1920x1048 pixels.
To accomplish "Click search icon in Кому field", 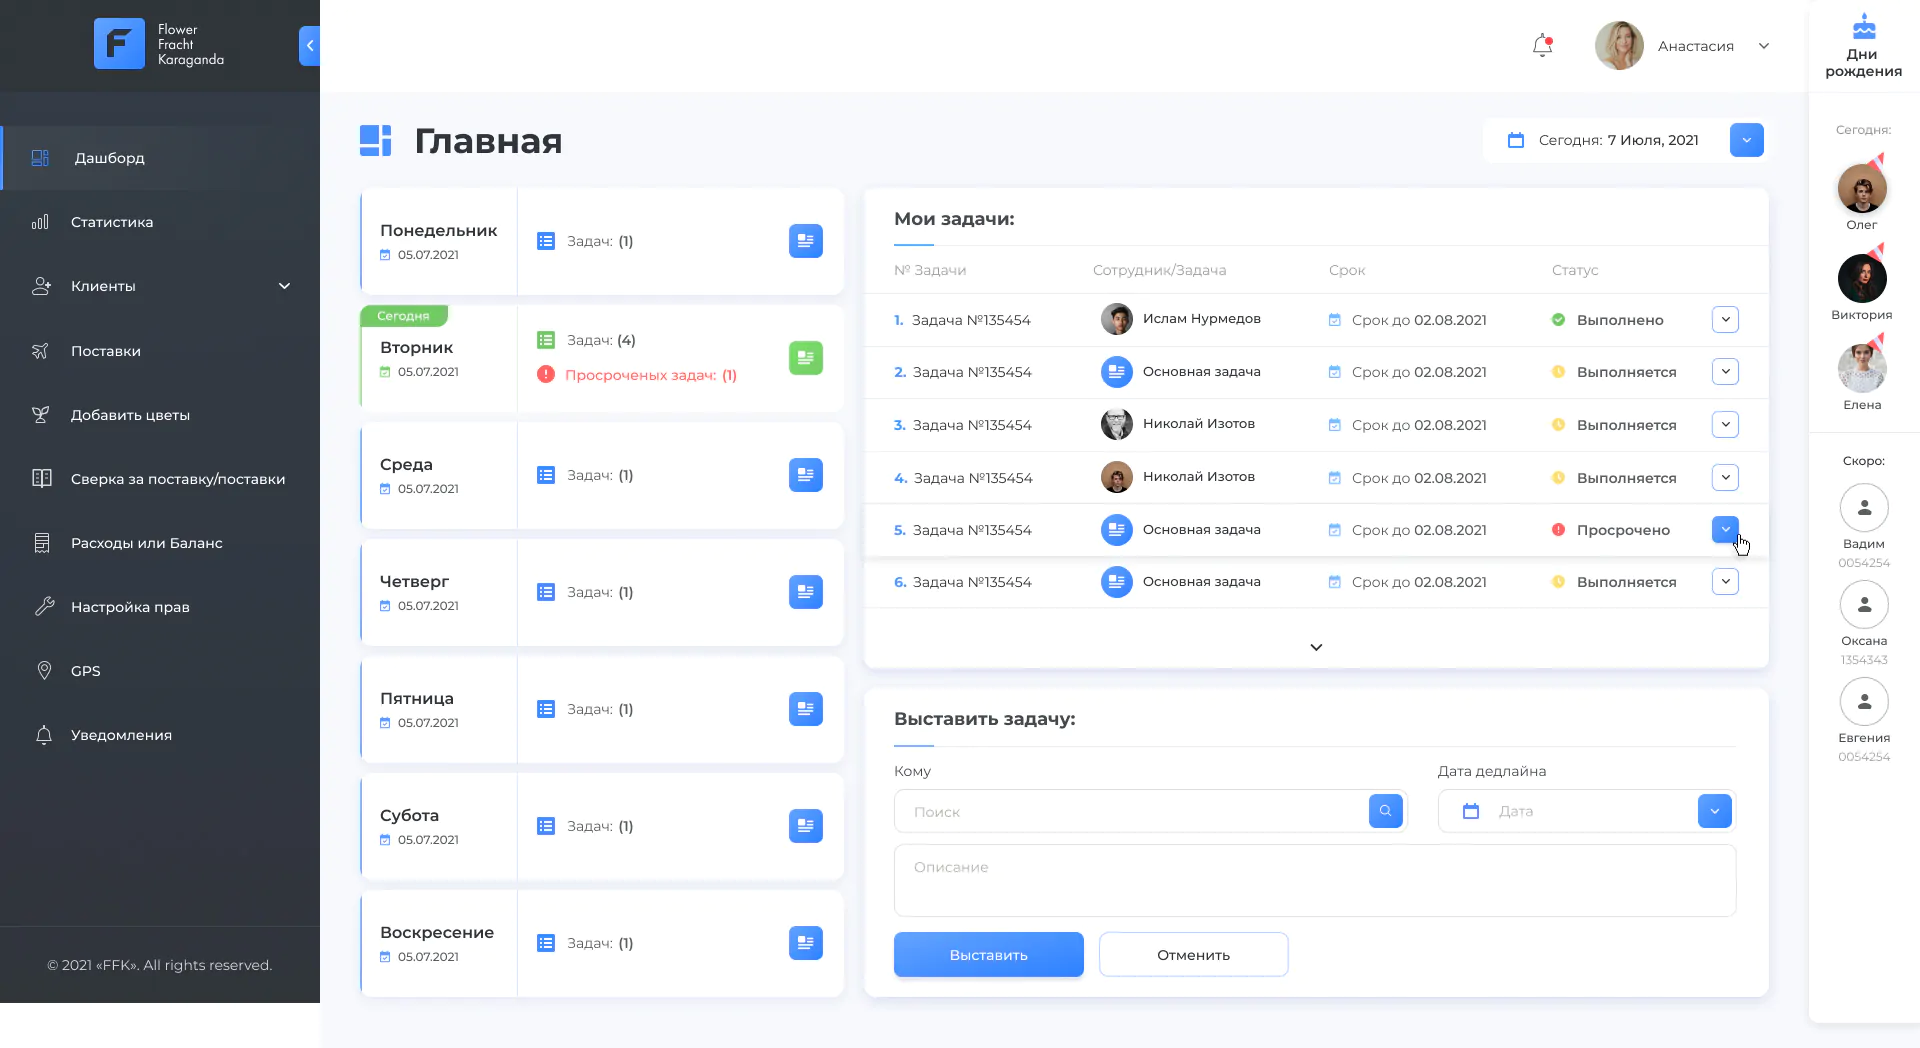I will point(1385,811).
